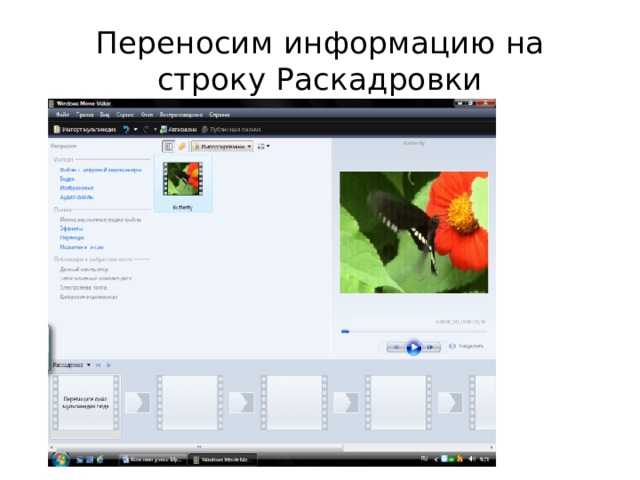Expand the Redo history dropdown arrow

click(x=155, y=129)
